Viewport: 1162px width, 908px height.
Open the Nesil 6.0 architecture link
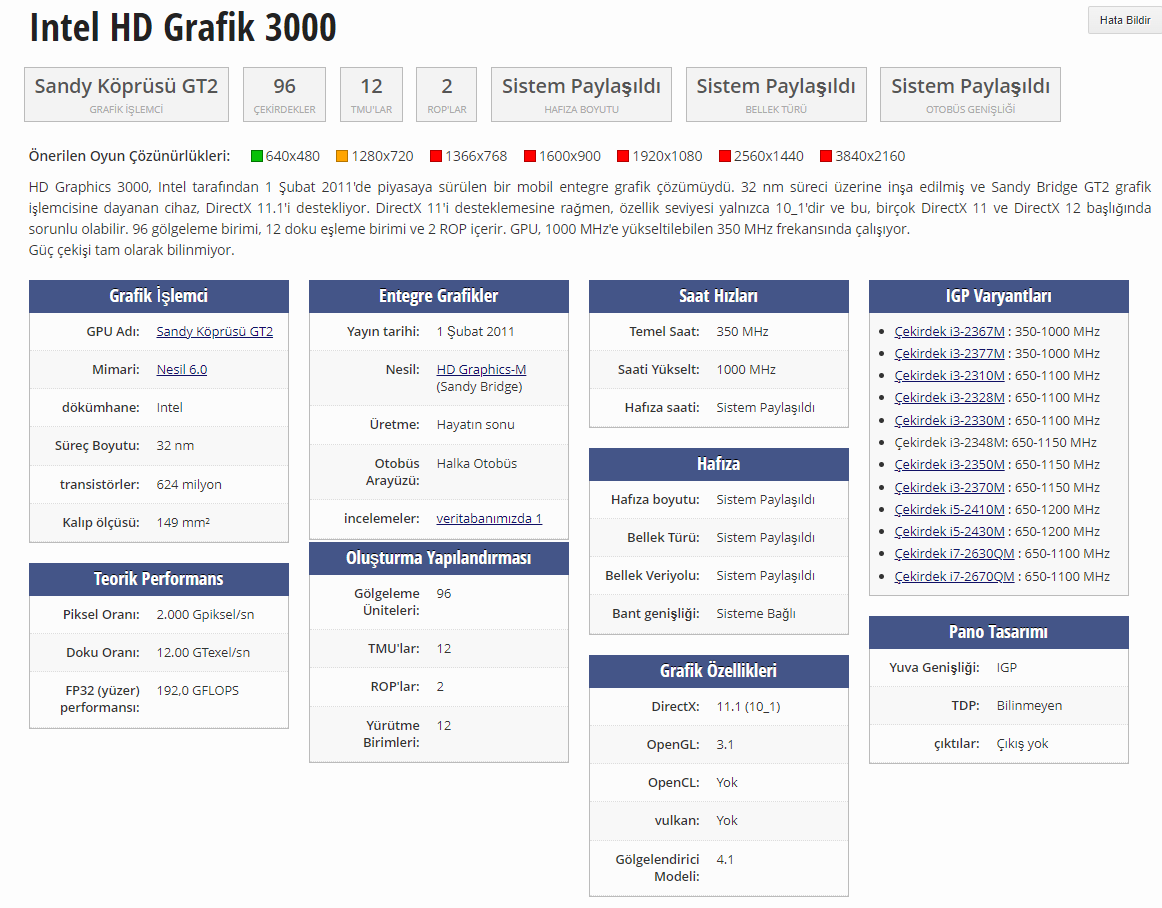[x=182, y=369]
